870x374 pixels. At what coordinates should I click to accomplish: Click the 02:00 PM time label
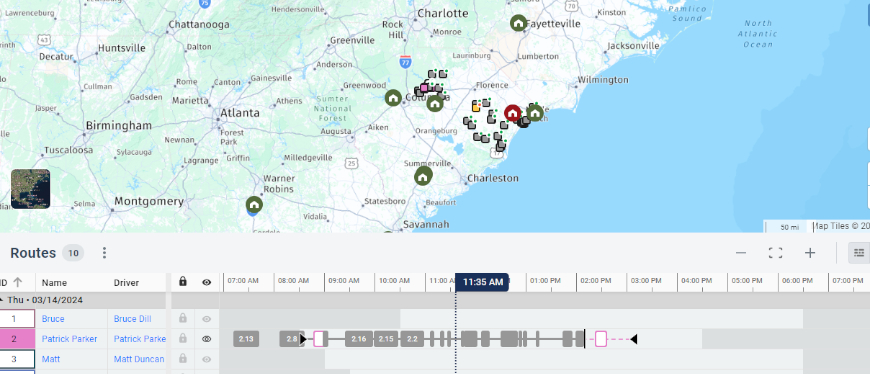(595, 281)
